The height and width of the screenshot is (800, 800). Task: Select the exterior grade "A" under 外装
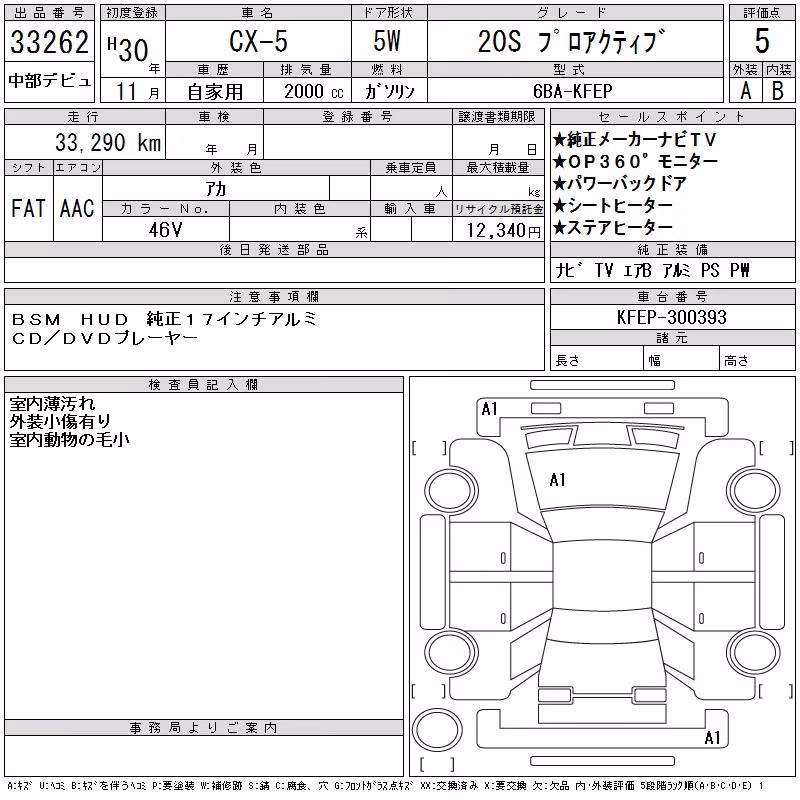(745, 91)
